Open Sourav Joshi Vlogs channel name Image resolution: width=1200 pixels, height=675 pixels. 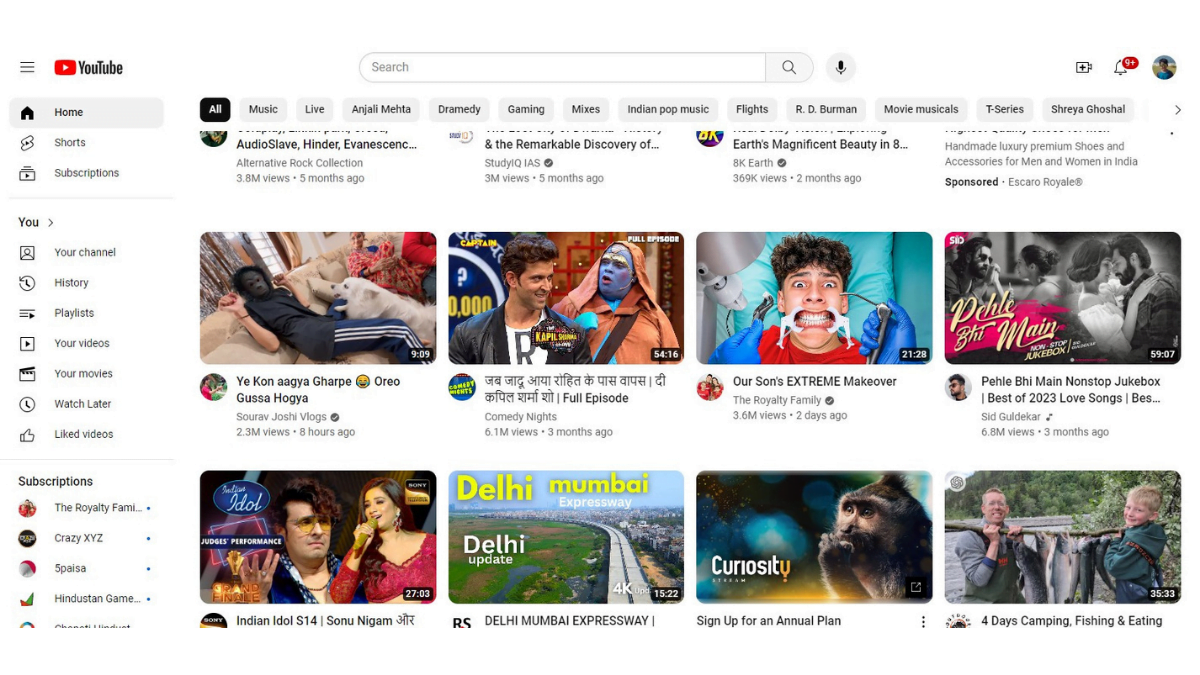point(281,417)
